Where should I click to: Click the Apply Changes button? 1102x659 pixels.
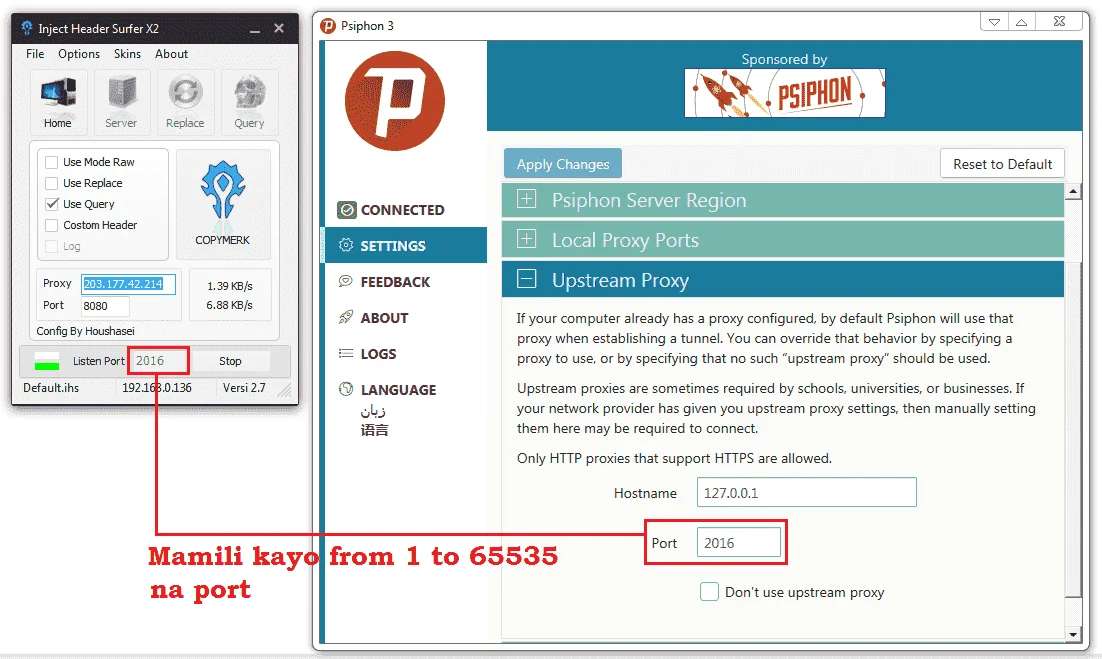point(563,164)
